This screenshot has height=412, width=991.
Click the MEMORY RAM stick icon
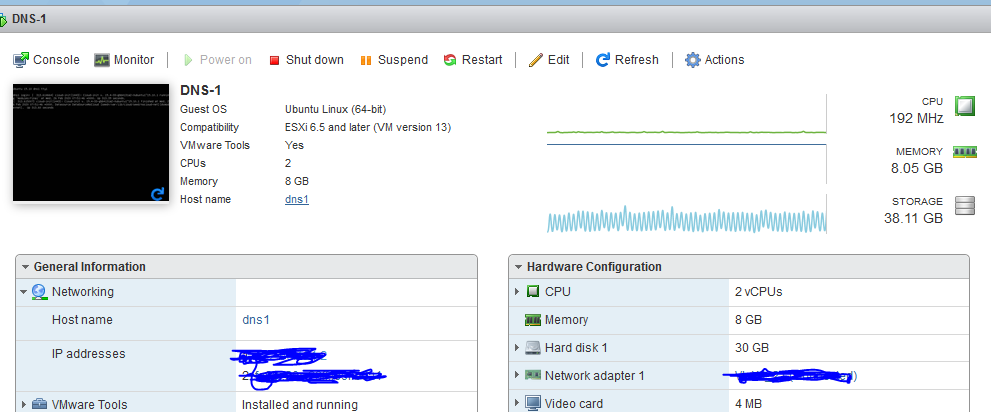click(964, 152)
